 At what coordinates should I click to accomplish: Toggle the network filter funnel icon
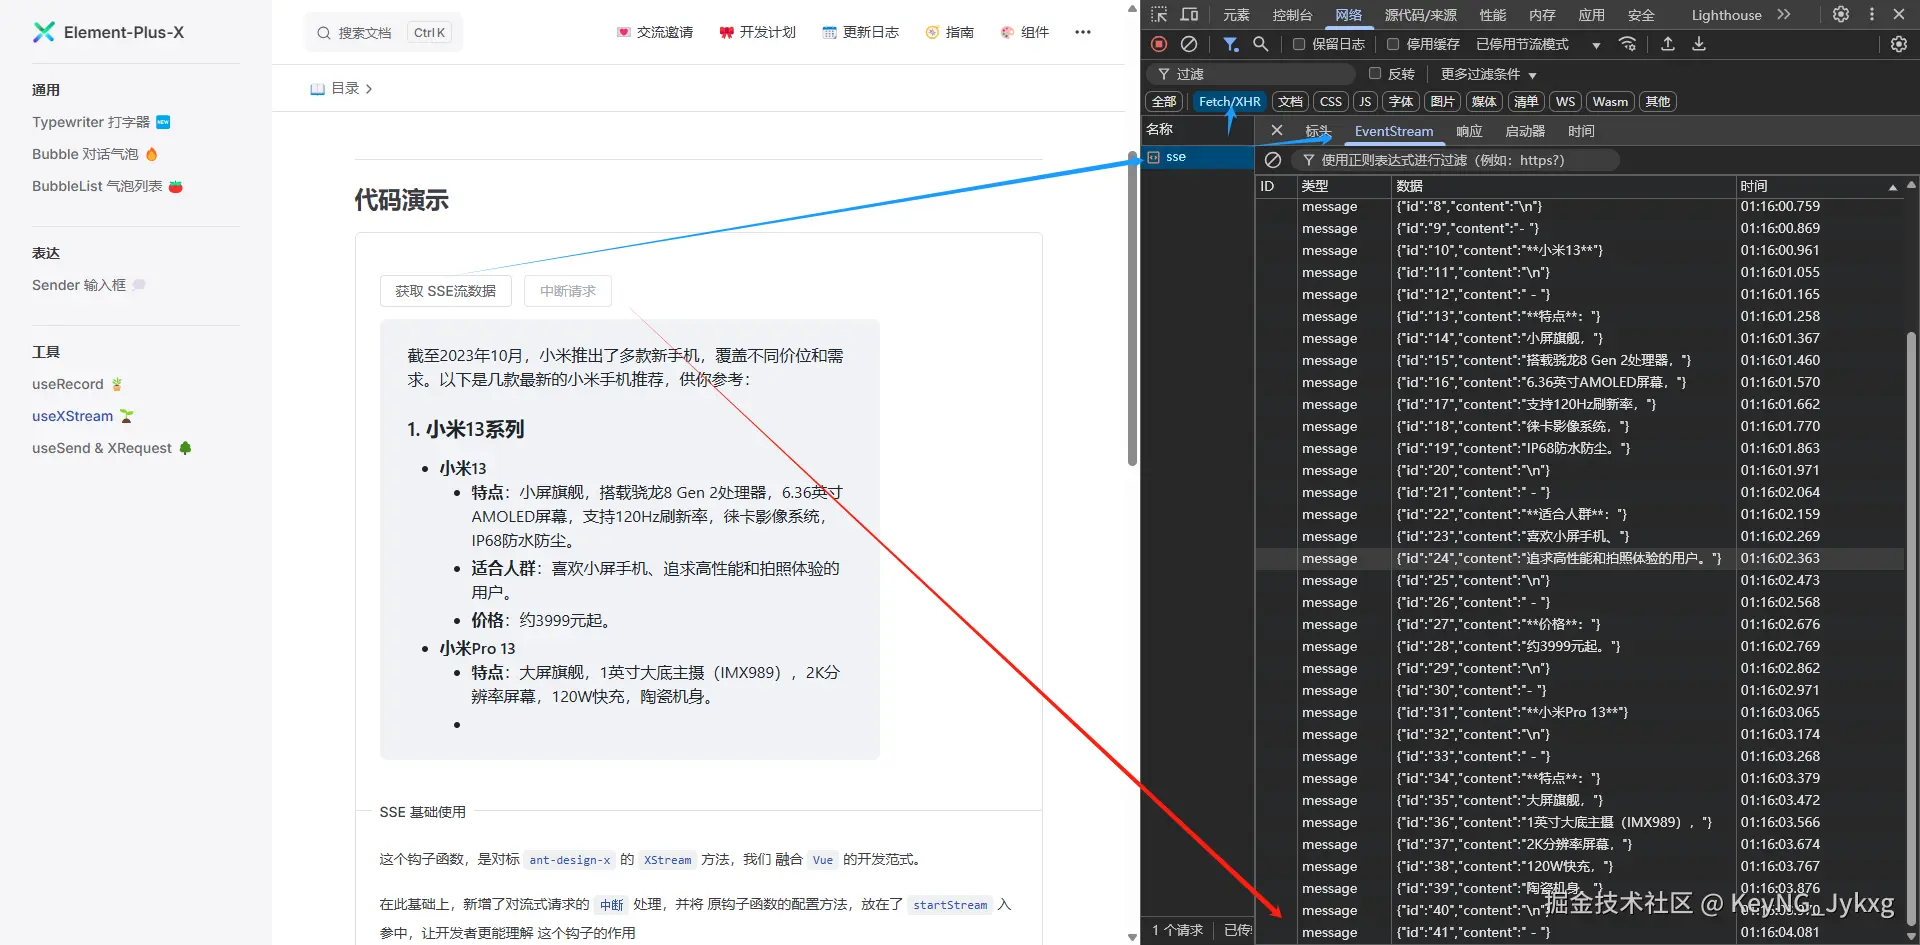1231,44
